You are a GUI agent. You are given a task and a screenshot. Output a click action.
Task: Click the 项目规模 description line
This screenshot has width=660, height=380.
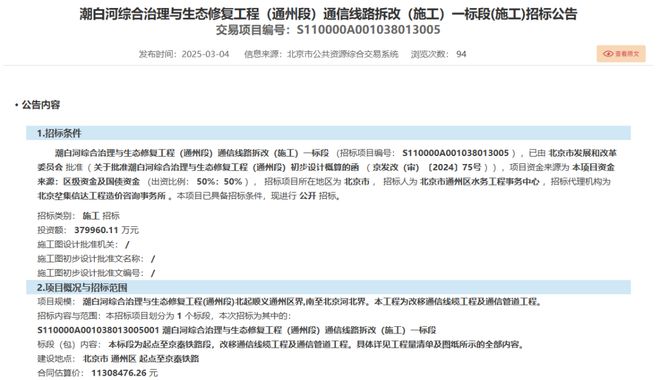[290, 302]
